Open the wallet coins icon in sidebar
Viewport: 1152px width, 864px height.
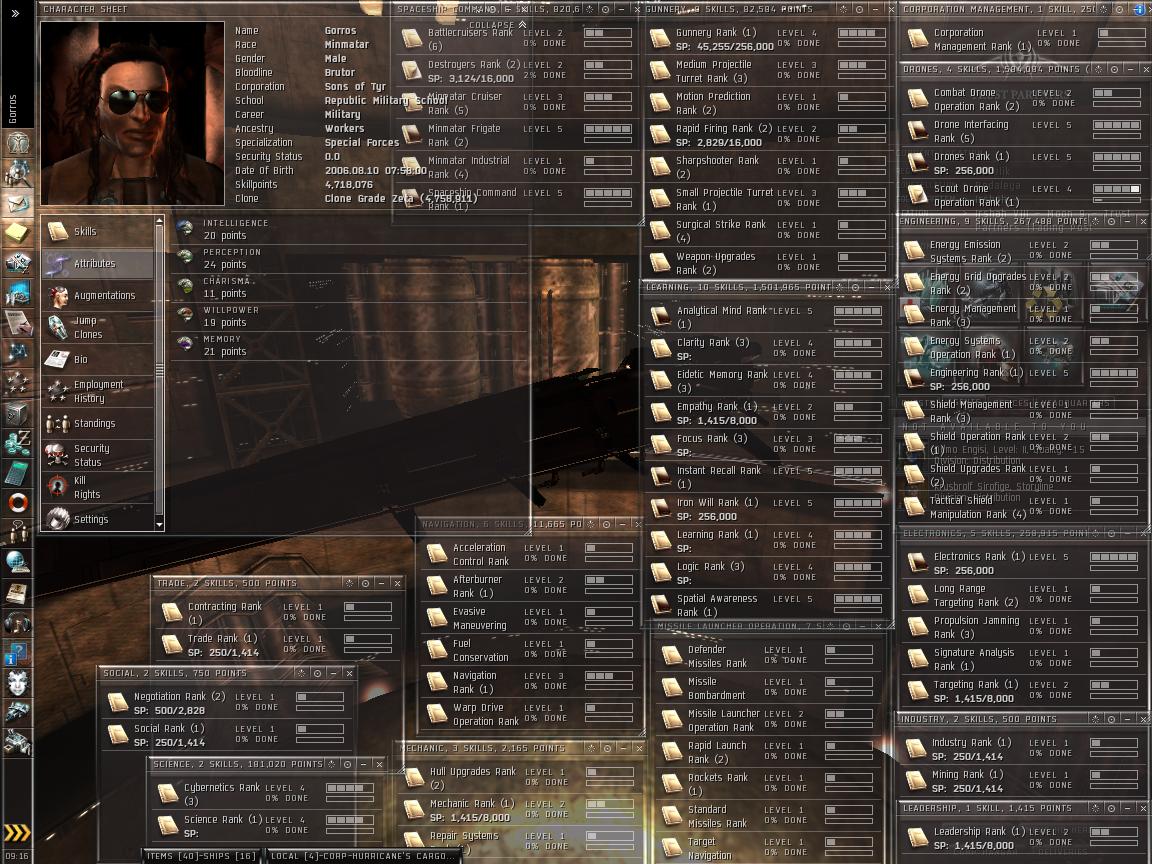point(17,443)
